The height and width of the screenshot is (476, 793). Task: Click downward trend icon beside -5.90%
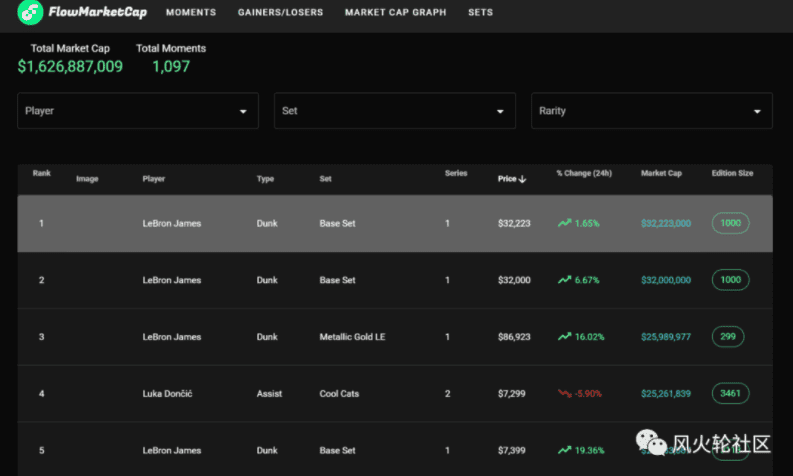coord(564,393)
